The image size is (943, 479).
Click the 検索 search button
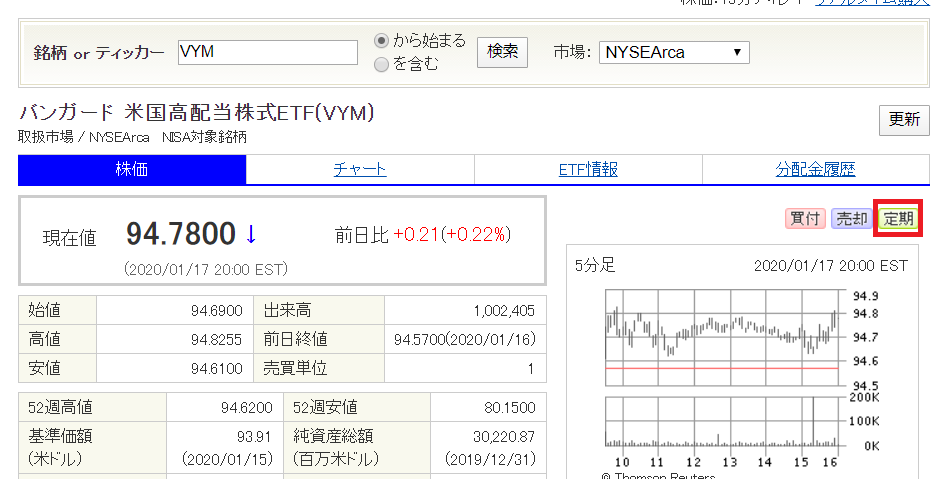pyautogui.click(x=502, y=52)
